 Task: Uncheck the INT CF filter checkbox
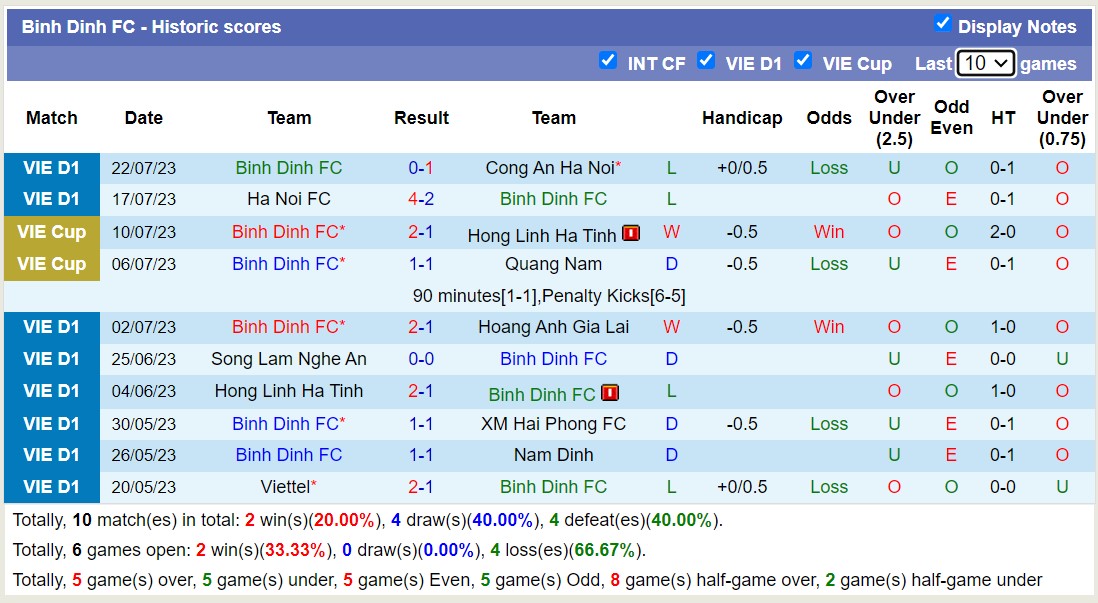[x=608, y=60]
